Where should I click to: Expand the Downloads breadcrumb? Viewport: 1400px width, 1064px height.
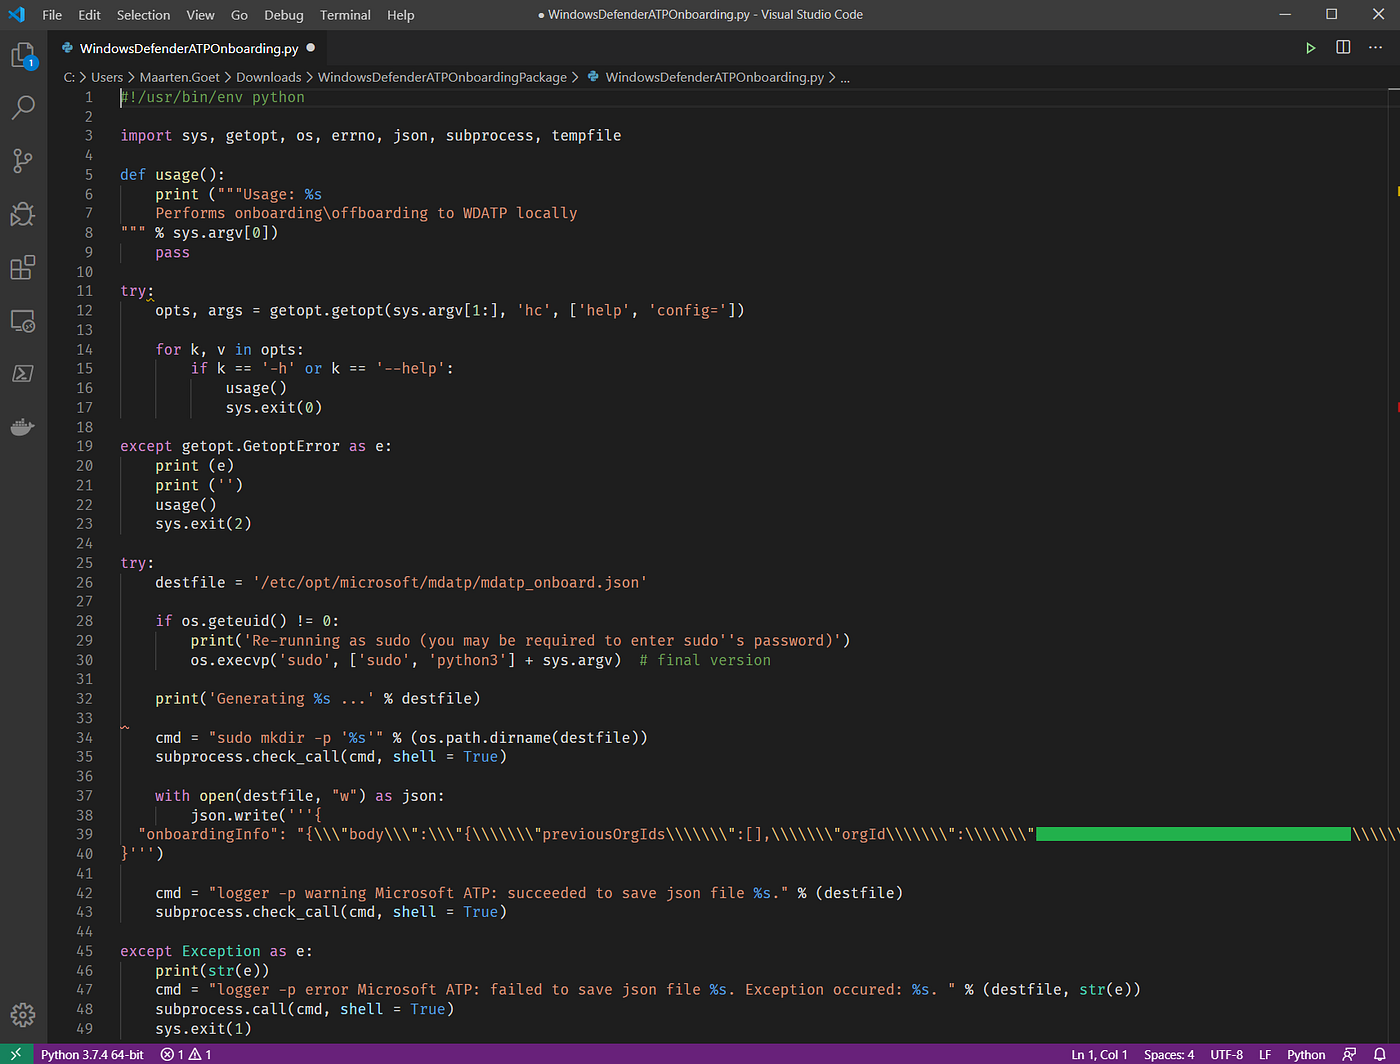269,77
